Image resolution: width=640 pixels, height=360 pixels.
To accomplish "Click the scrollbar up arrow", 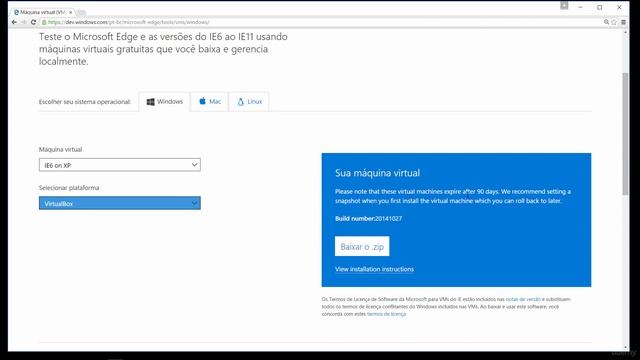I will (x=625, y=31).
